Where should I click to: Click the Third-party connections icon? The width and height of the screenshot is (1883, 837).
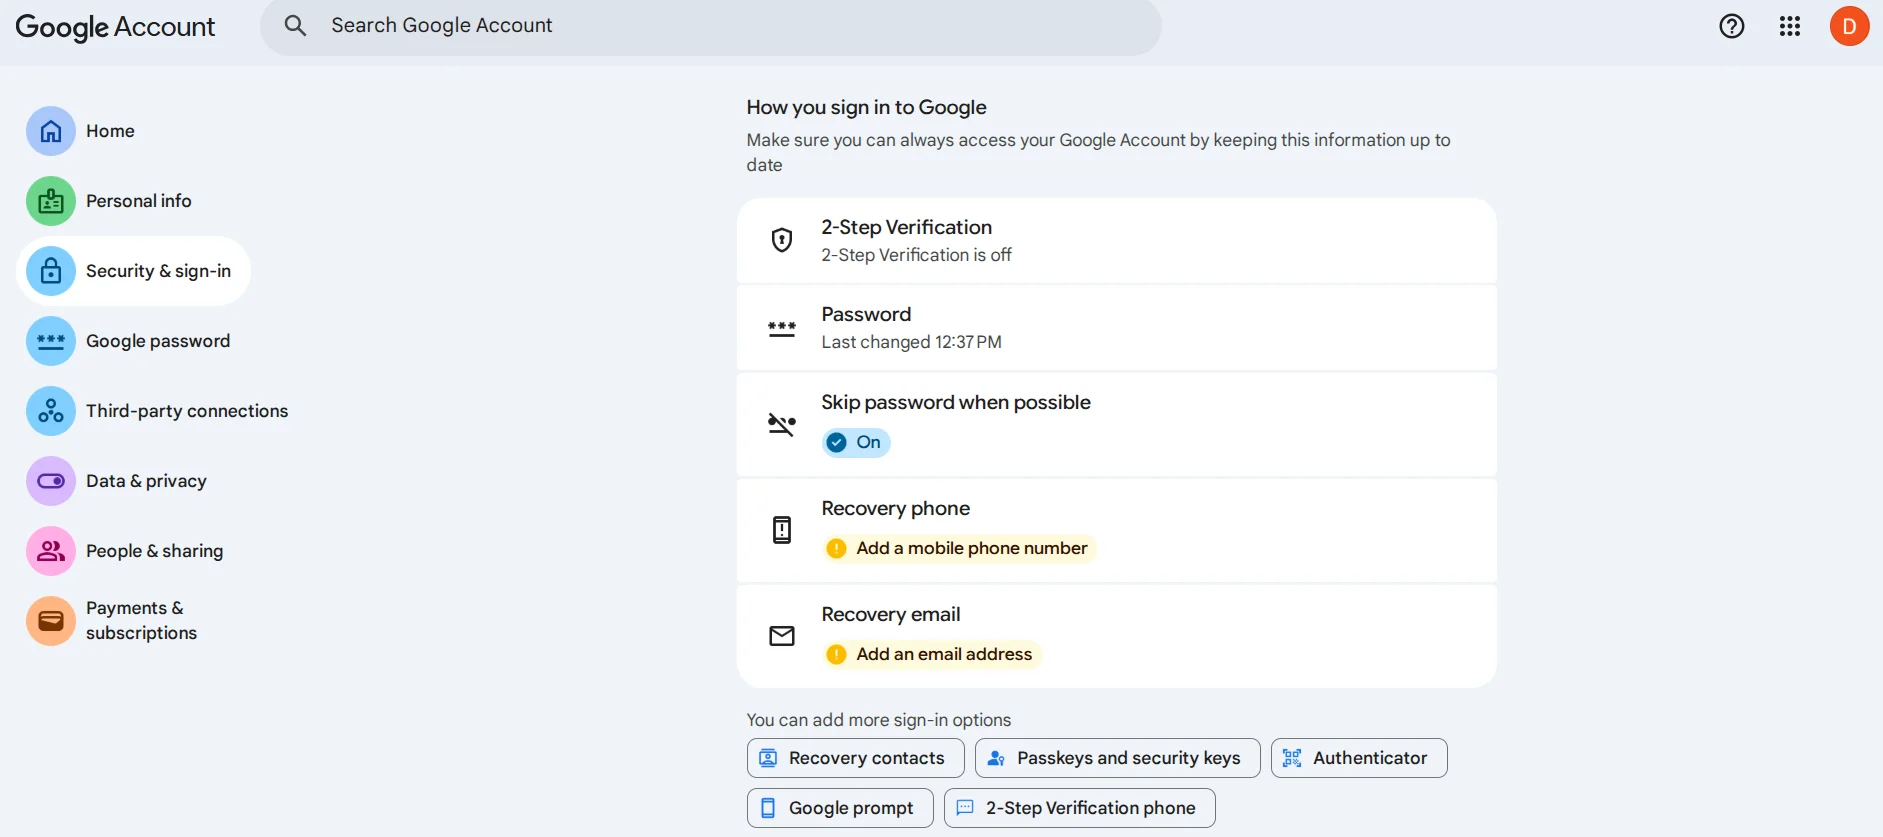[51, 411]
